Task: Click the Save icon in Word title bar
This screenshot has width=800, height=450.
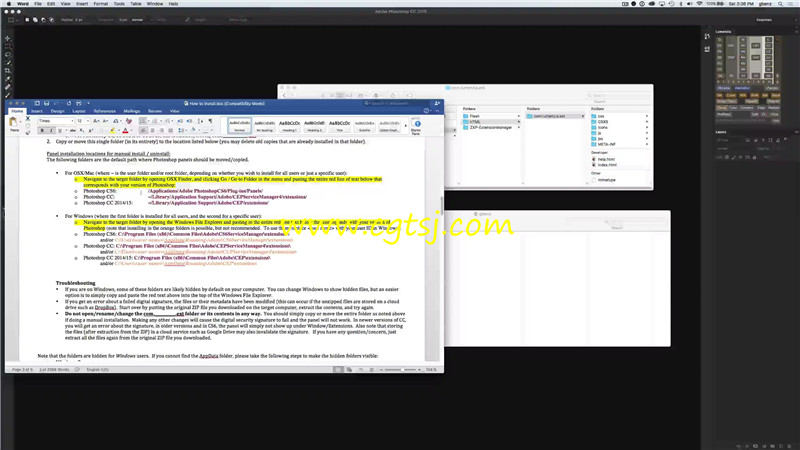Action: pyautogui.click(x=46, y=103)
